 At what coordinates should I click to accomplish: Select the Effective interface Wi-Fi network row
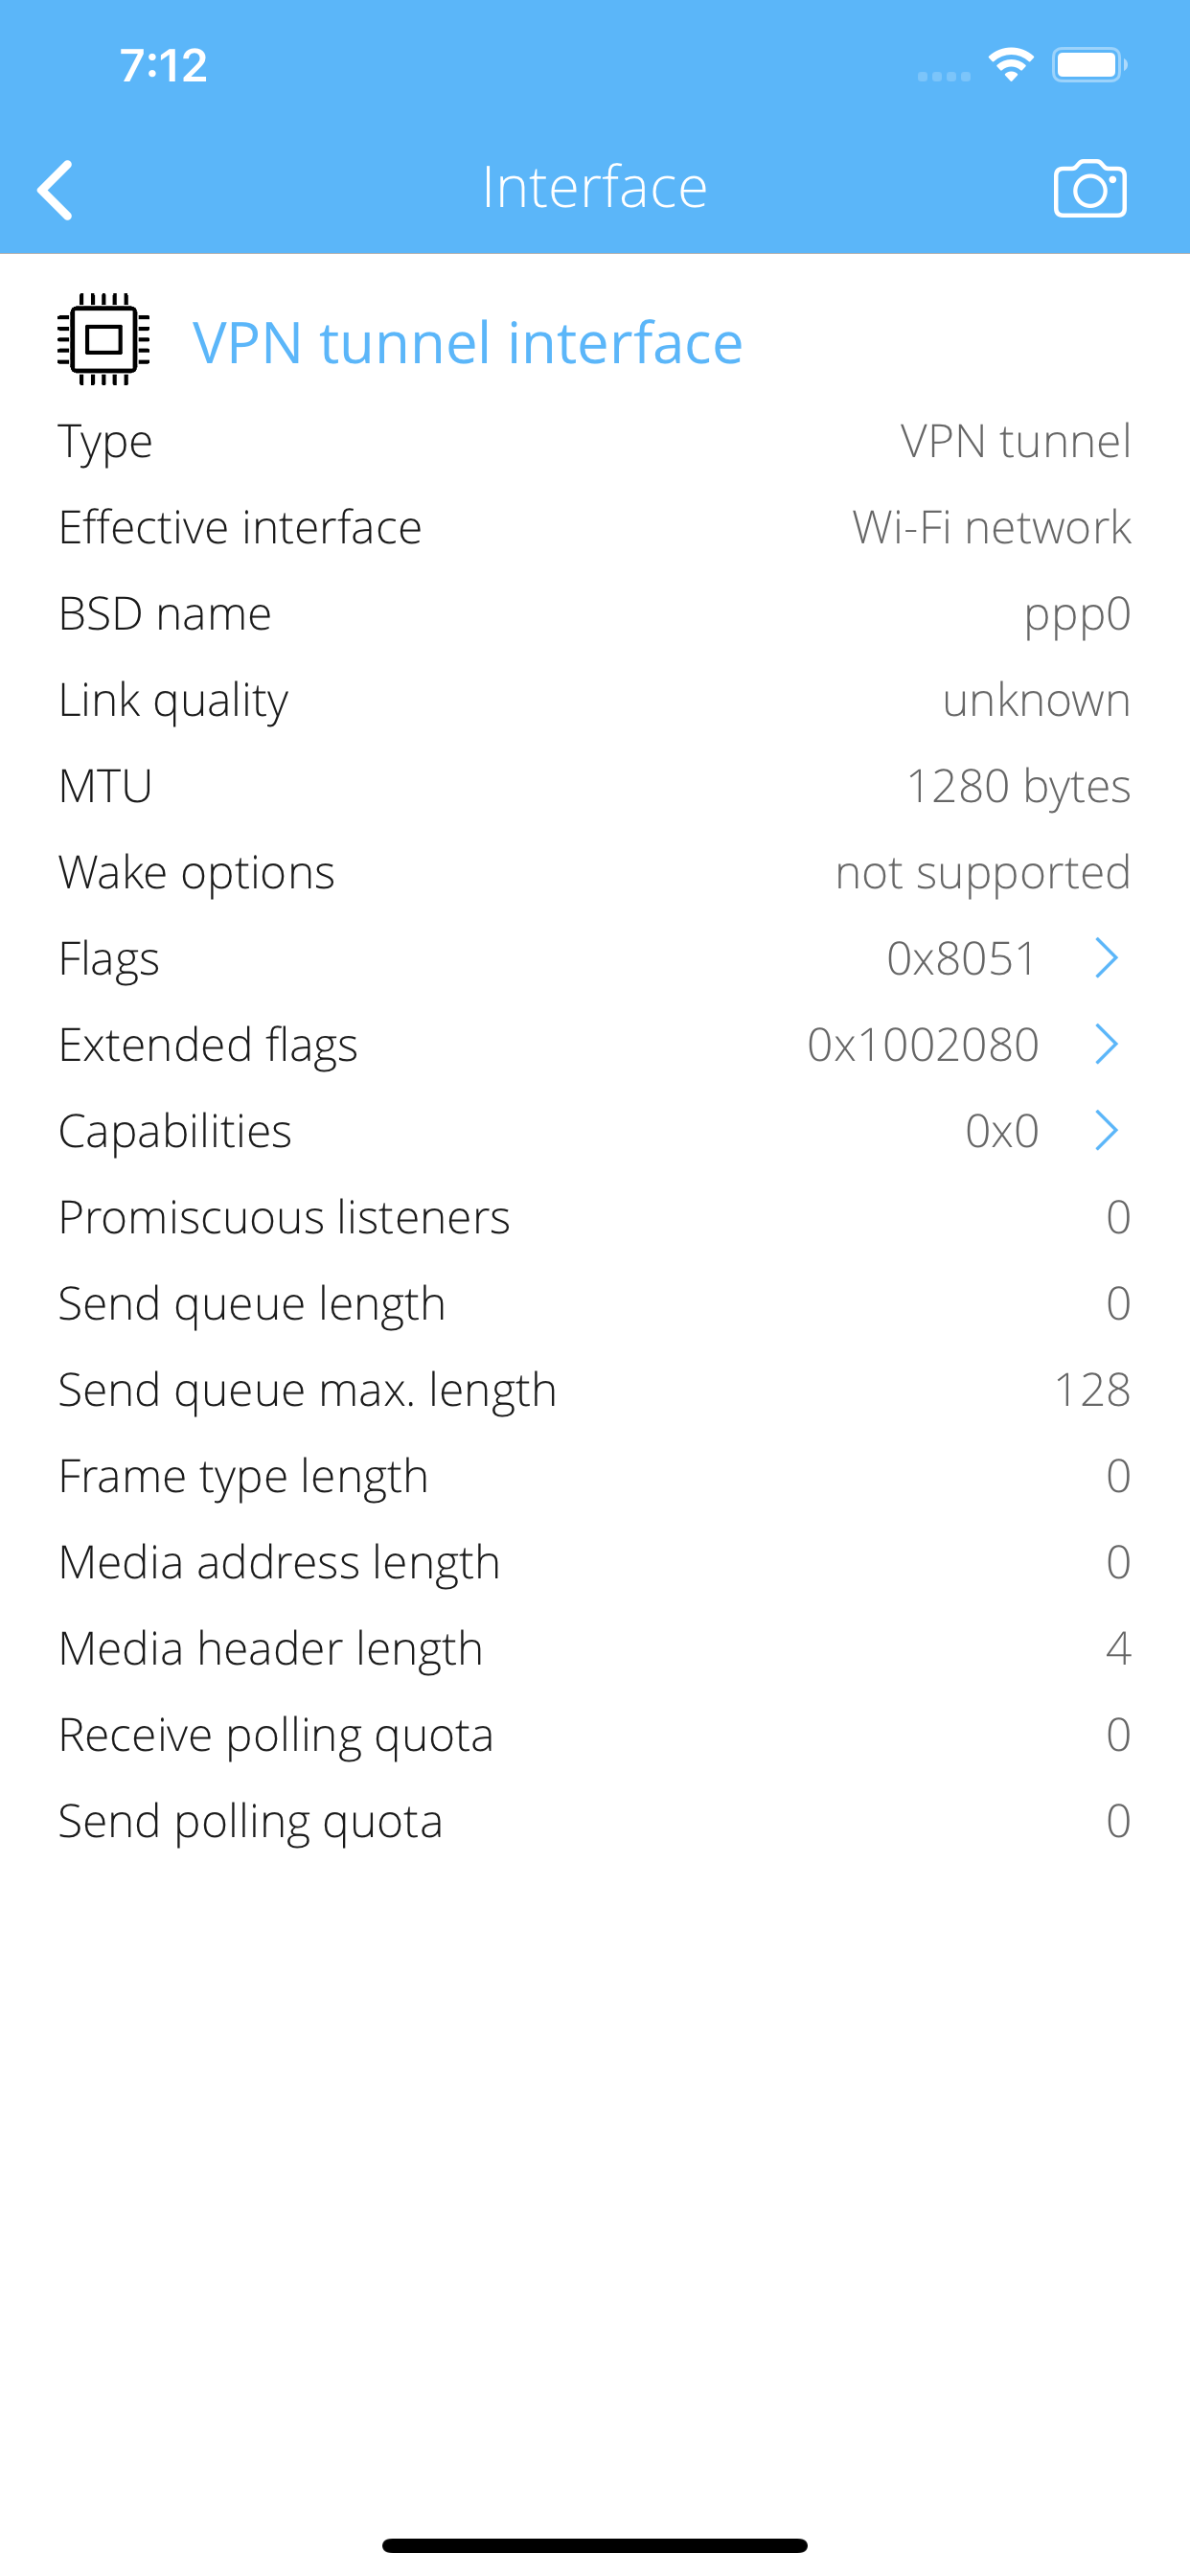(x=594, y=527)
